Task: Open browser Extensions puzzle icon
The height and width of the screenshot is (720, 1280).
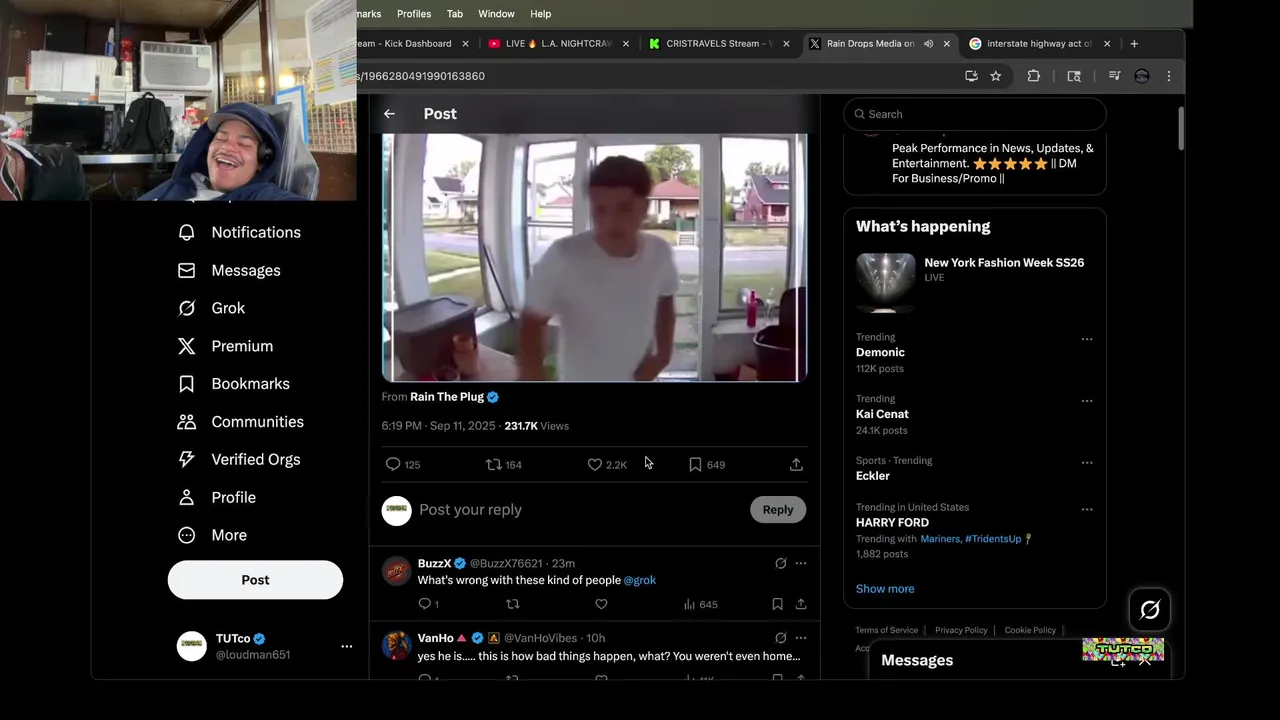Action: [1034, 76]
